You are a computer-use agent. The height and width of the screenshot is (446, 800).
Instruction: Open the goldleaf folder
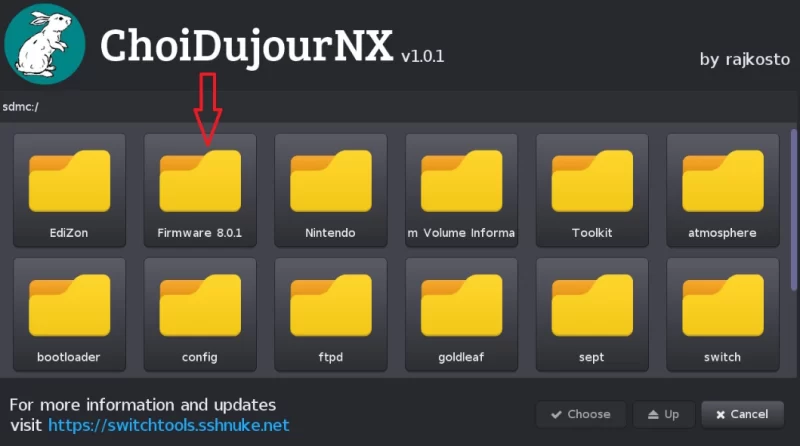pos(461,314)
